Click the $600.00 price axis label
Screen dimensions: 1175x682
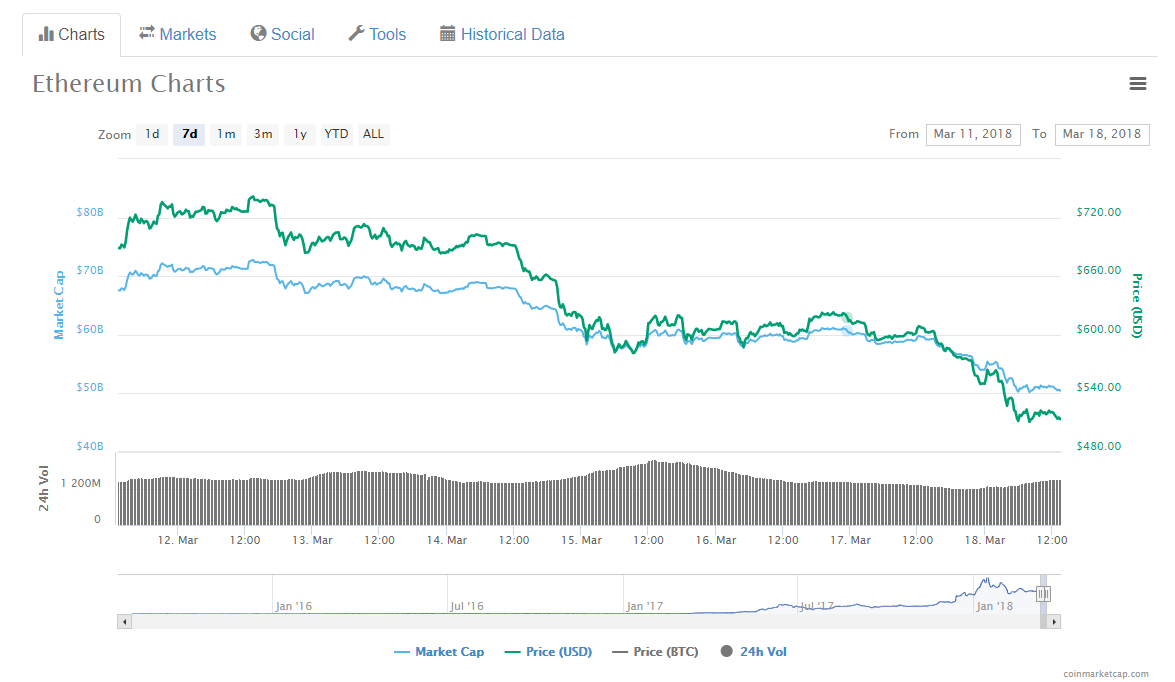(1099, 329)
